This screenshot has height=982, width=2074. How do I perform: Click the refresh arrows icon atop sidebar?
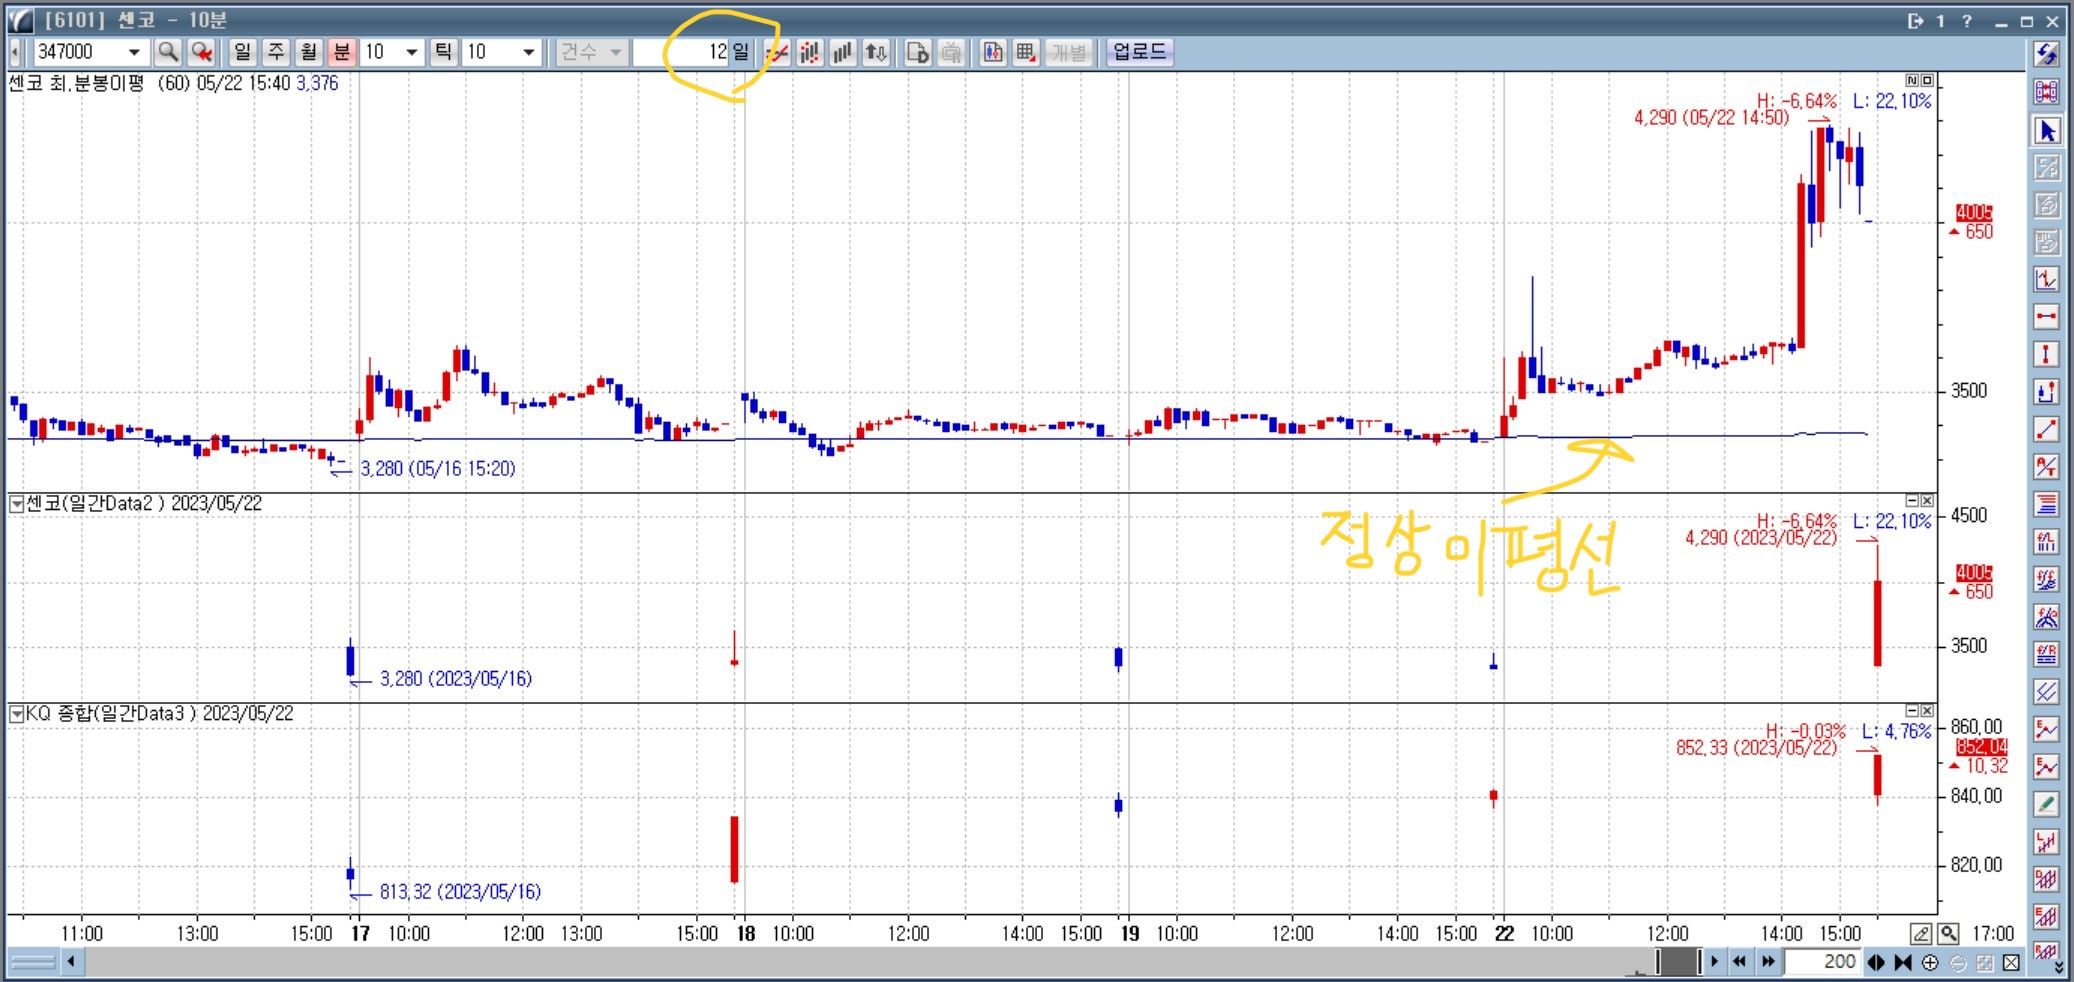[2046, 54]
